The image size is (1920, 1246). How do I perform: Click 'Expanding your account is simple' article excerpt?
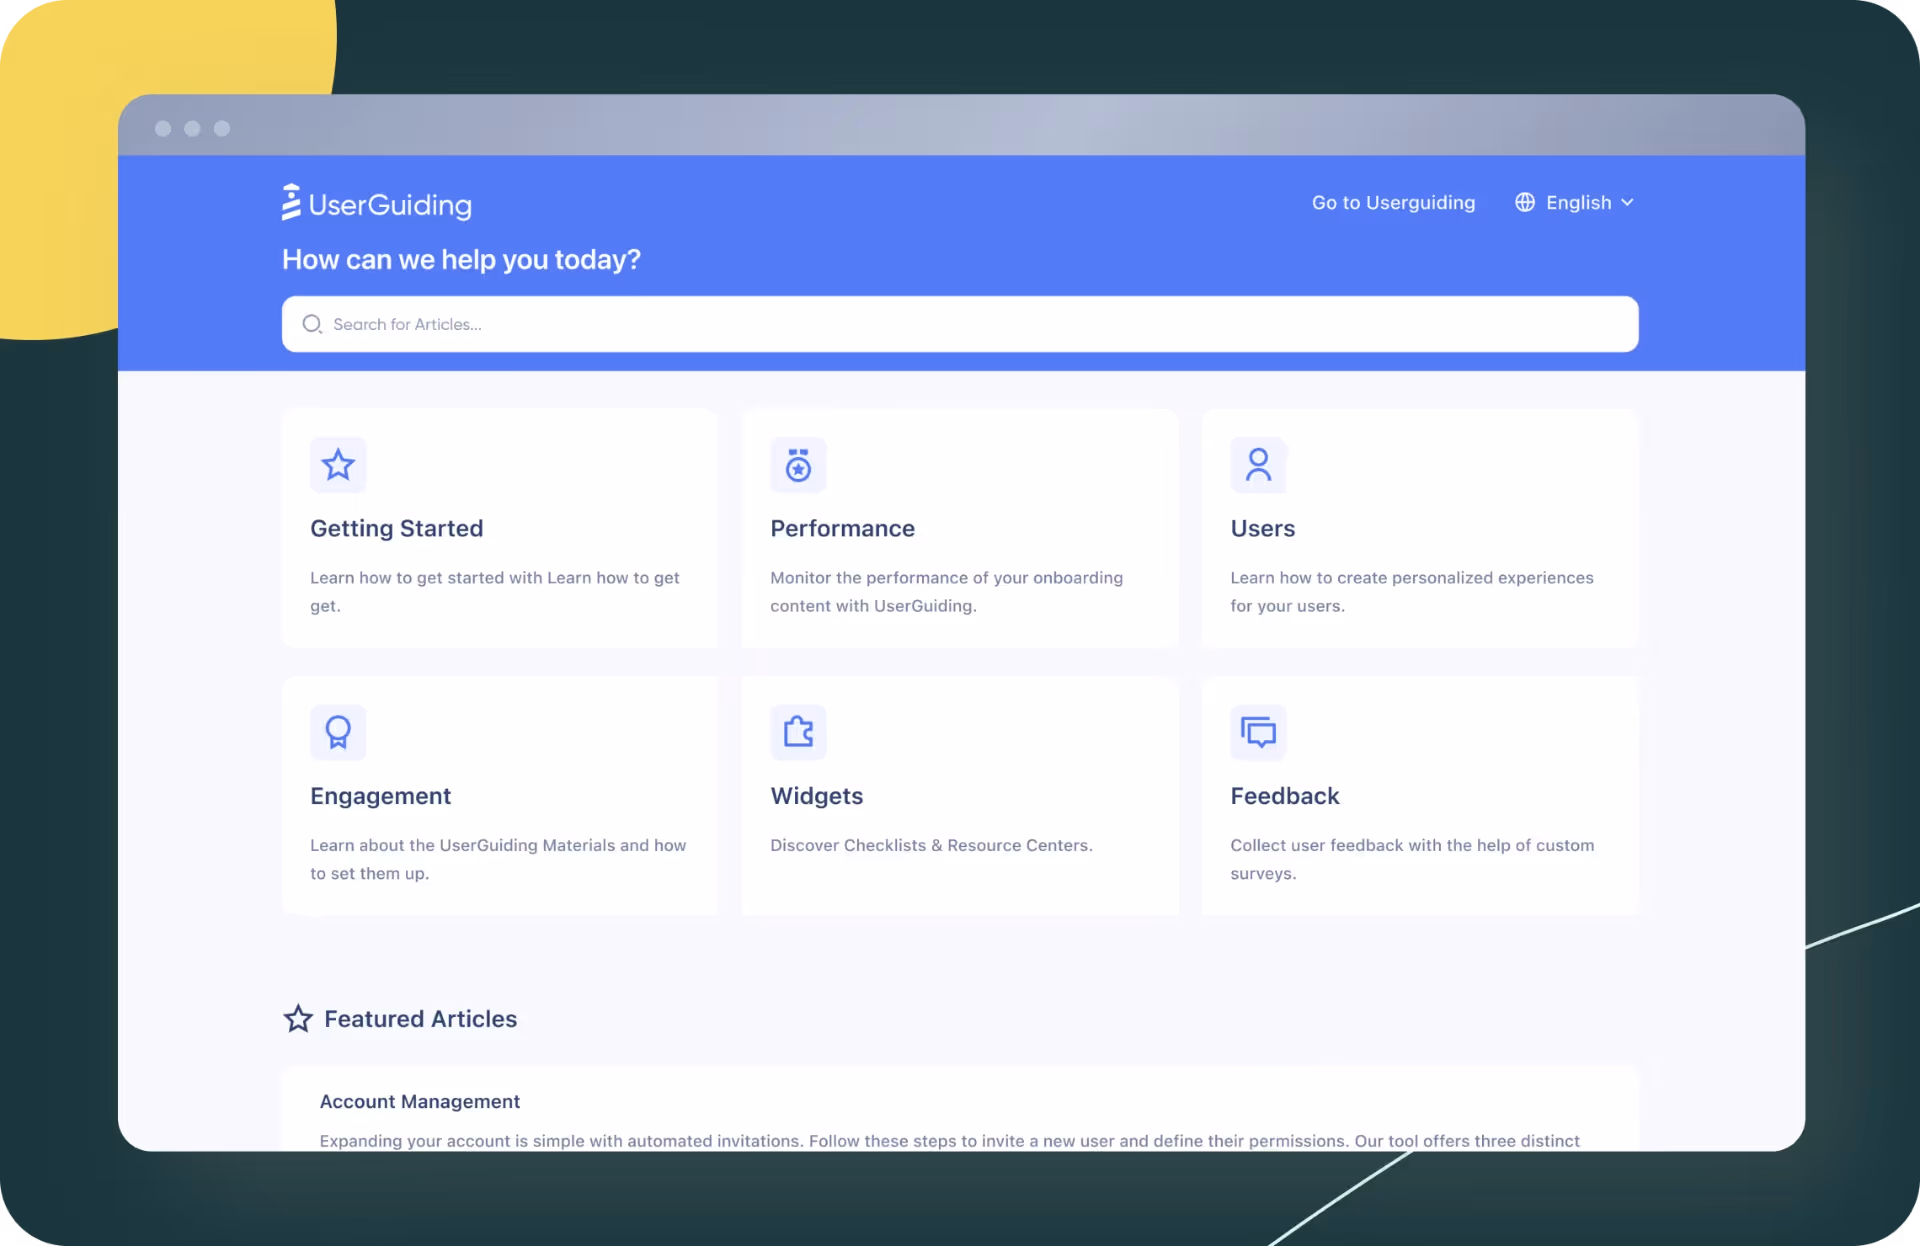[x=949, y=1141]
